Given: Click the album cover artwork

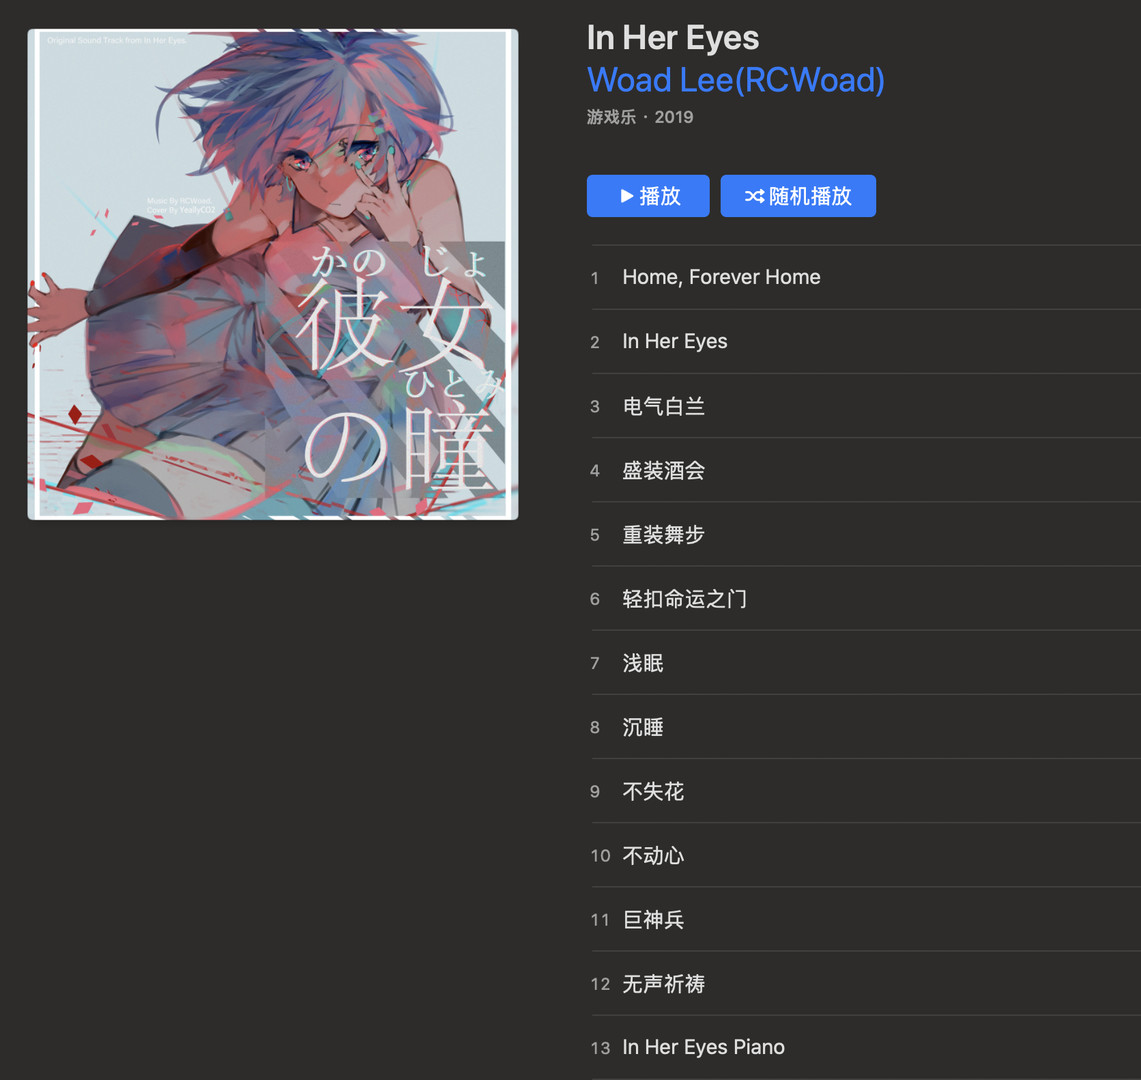Looking at the screenshot, I should click(x=273, y=274).
